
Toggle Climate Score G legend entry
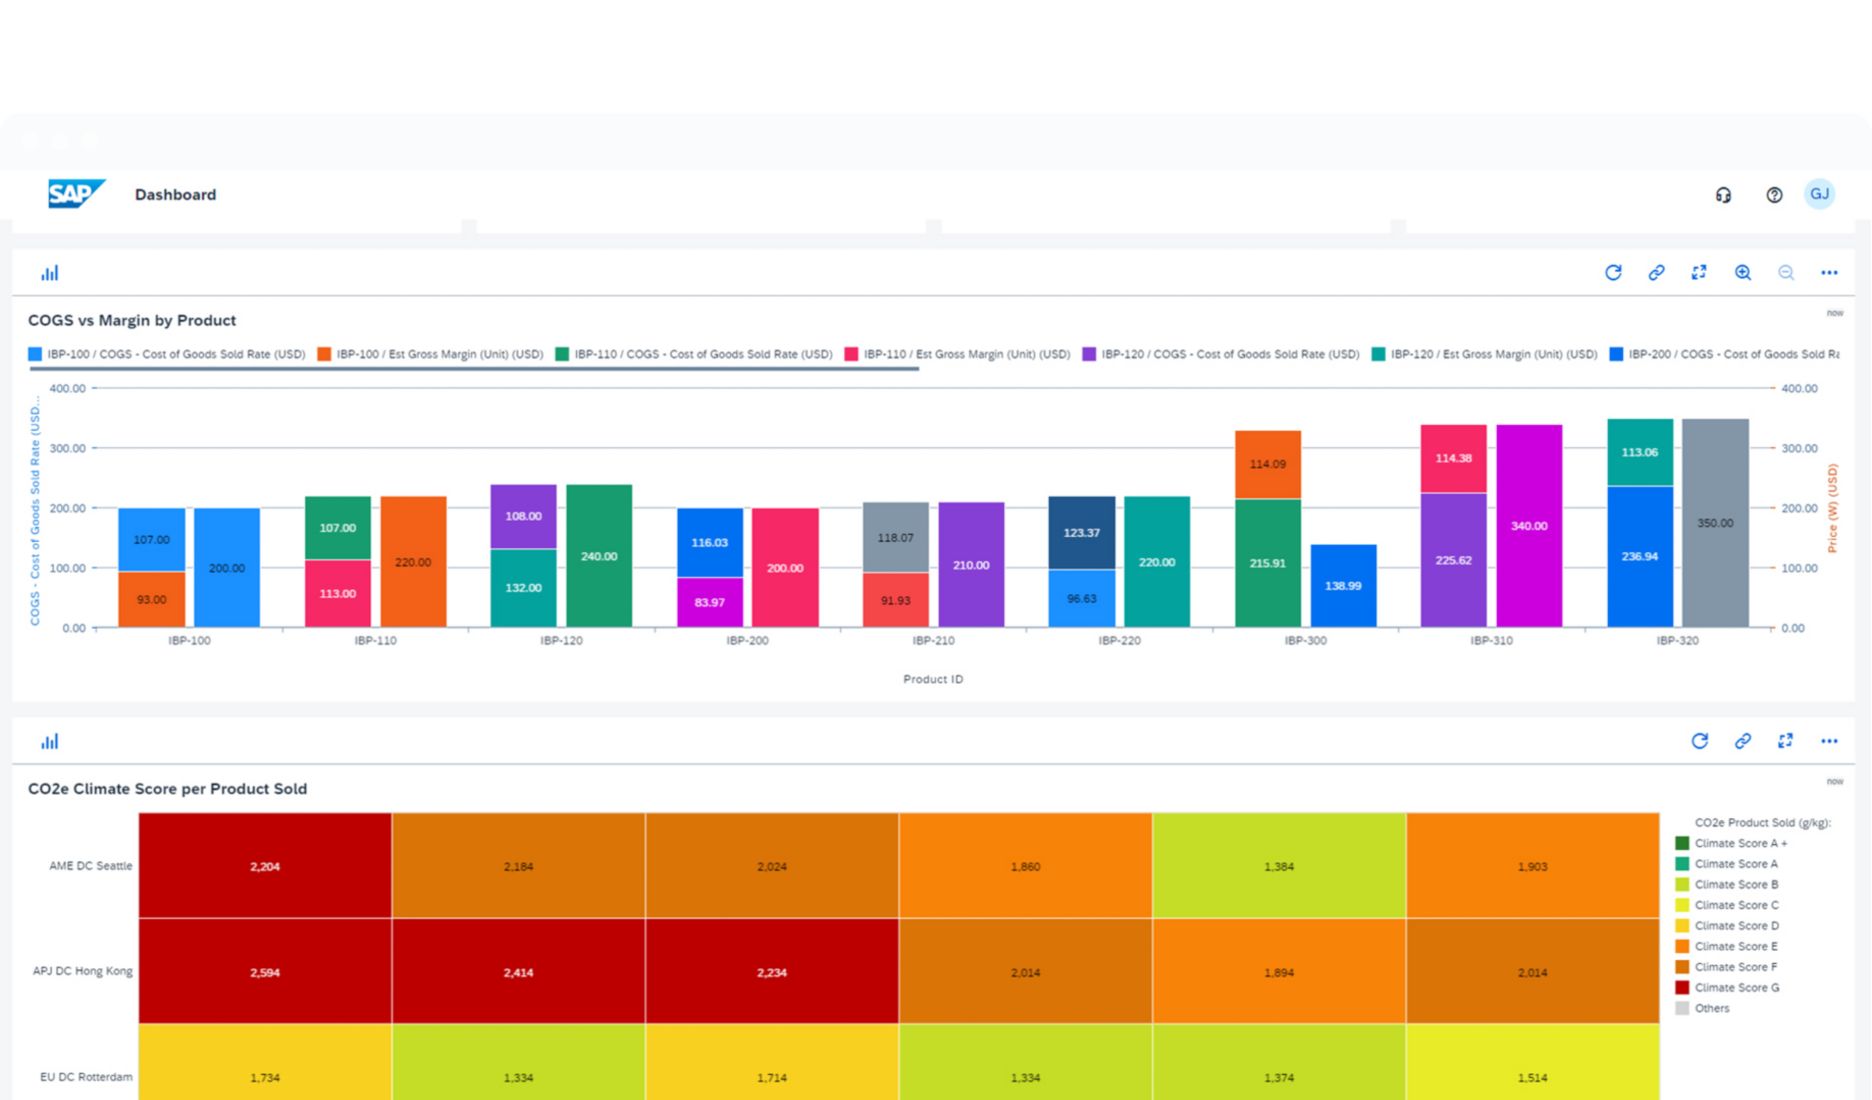click(x=1736, y=988)
